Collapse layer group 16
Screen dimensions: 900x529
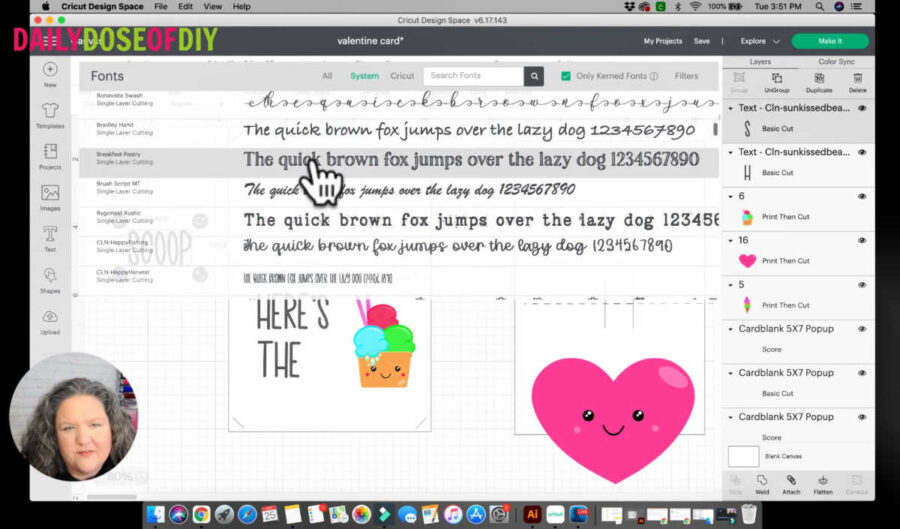(x=731, y=240)
